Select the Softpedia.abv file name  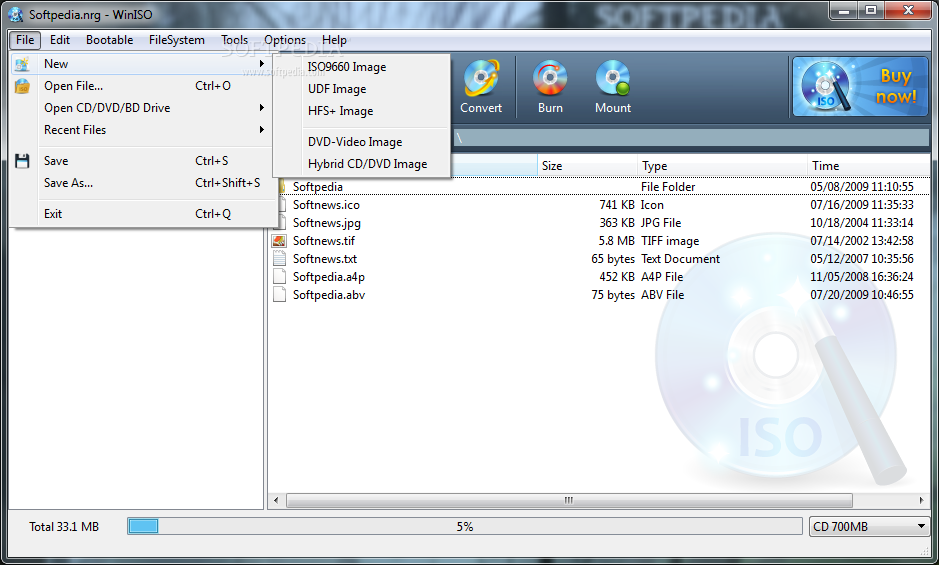[x=329, y=295]
